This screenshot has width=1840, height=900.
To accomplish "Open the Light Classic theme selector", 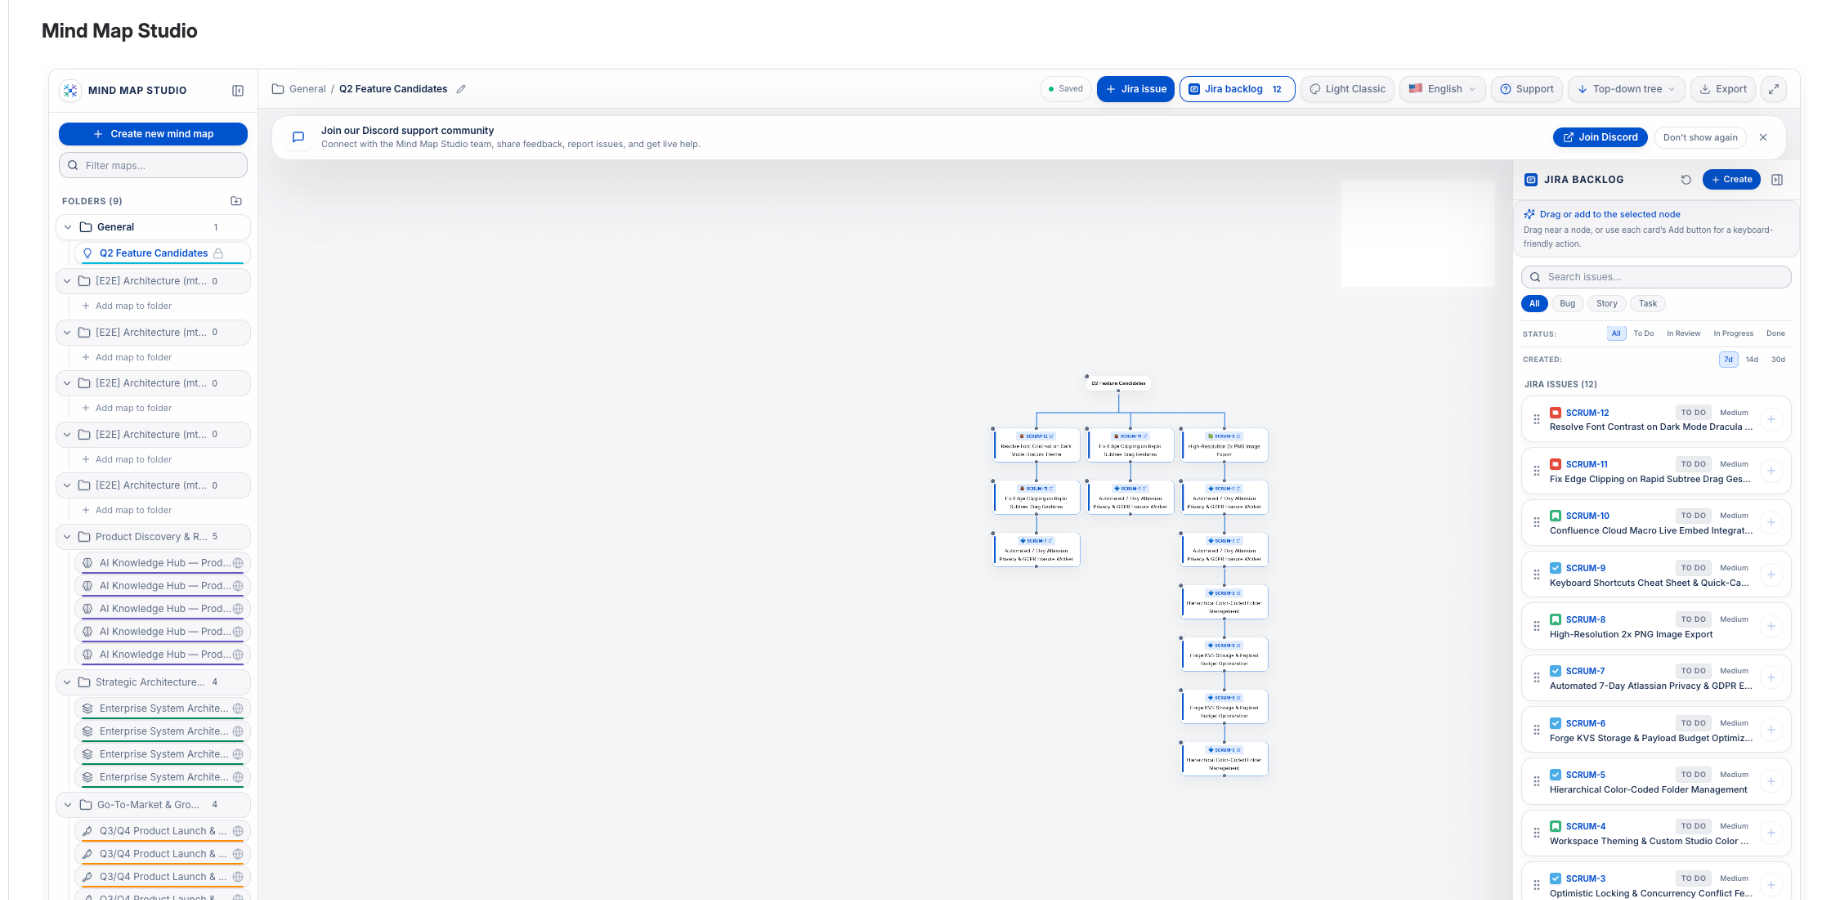I will pyautogui.click(x=1348, y=89).
